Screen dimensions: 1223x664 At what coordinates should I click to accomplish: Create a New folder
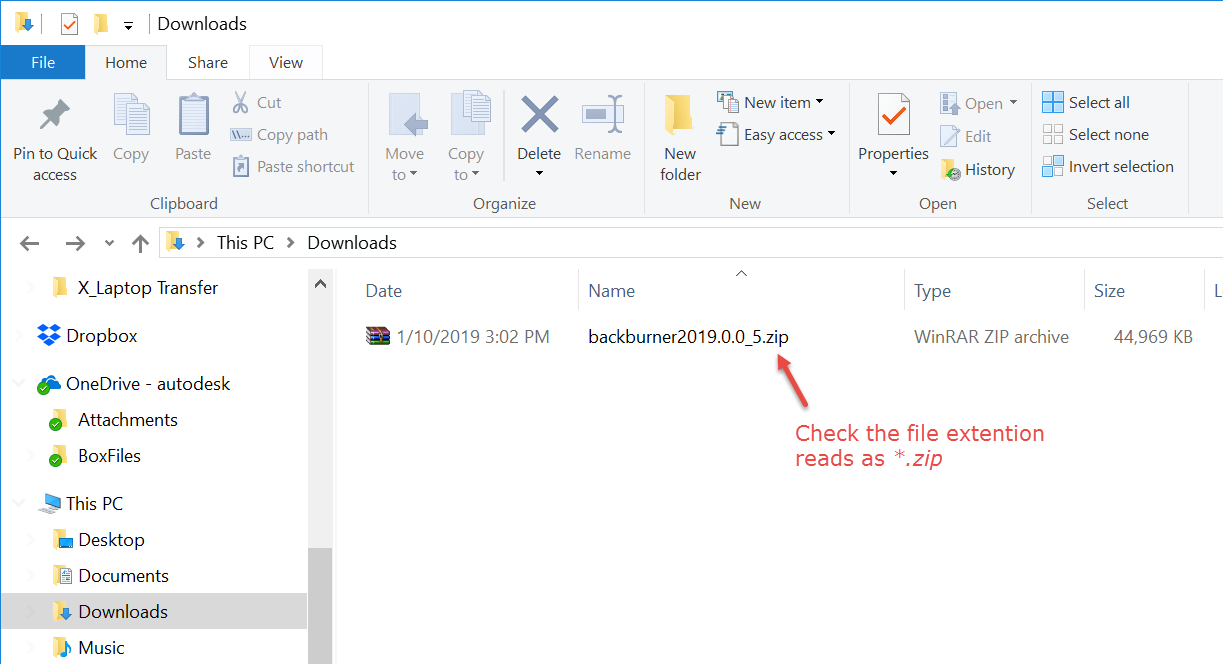(680, 138)
